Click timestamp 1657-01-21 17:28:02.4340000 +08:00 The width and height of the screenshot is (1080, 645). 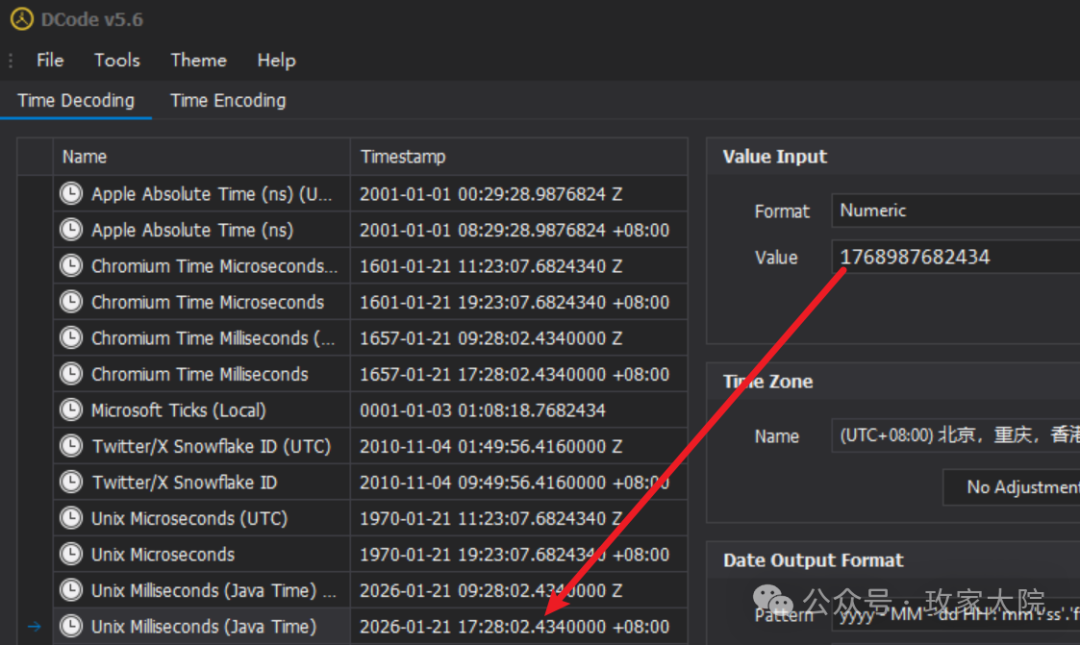[515, 374]
